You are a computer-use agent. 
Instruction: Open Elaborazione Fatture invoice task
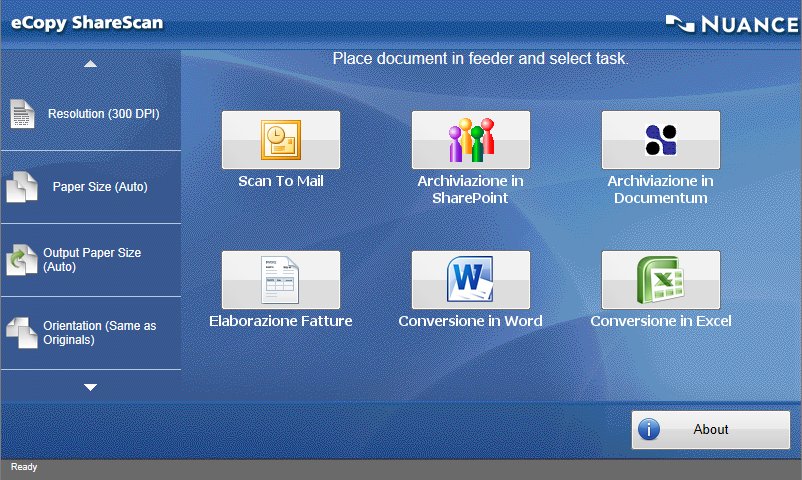281,280
